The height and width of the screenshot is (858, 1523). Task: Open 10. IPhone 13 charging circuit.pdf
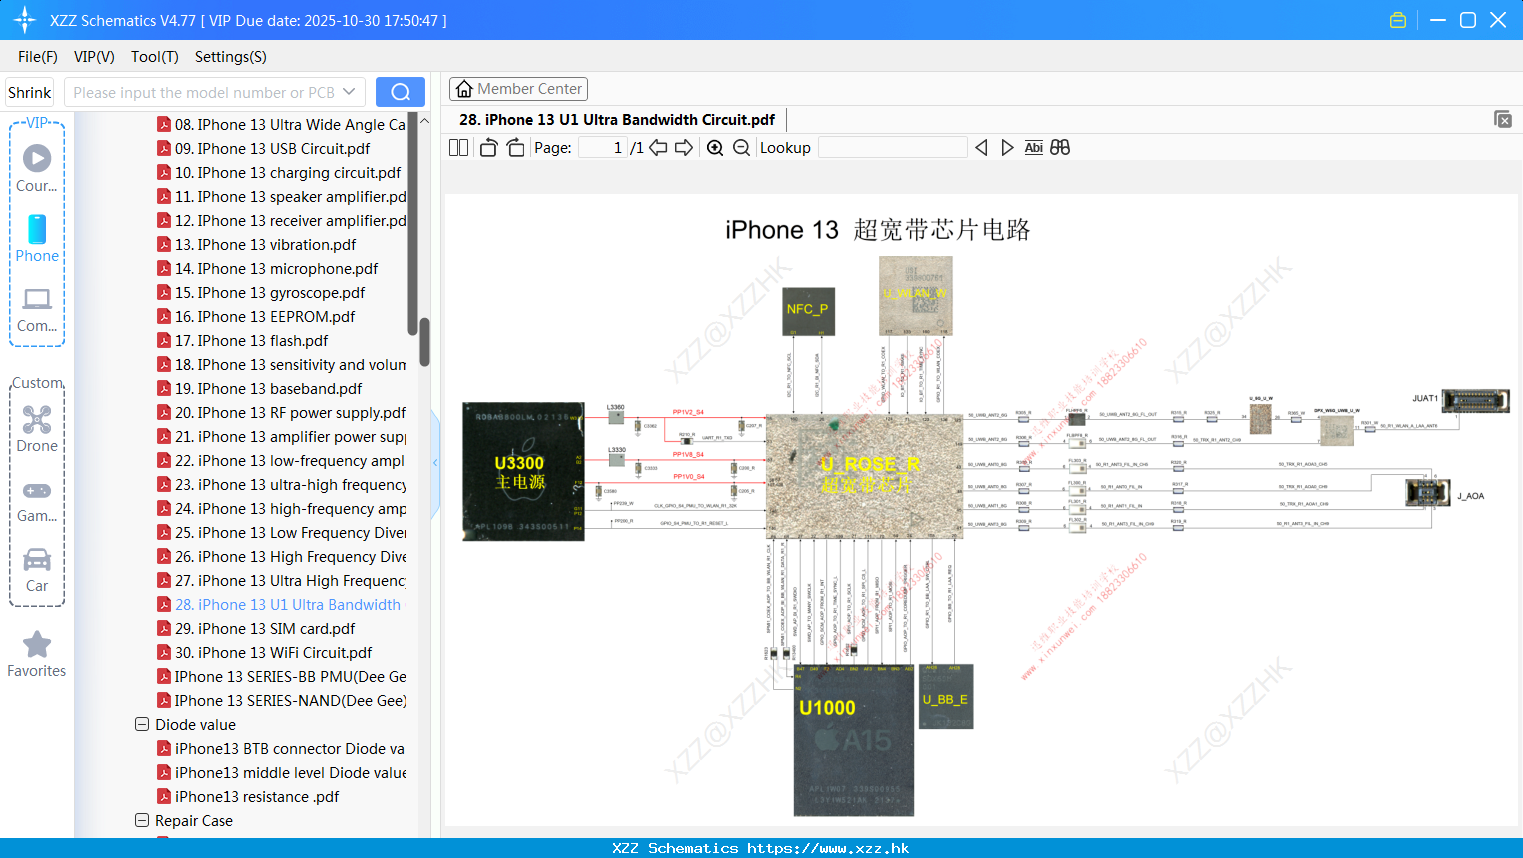click(279, 173)
